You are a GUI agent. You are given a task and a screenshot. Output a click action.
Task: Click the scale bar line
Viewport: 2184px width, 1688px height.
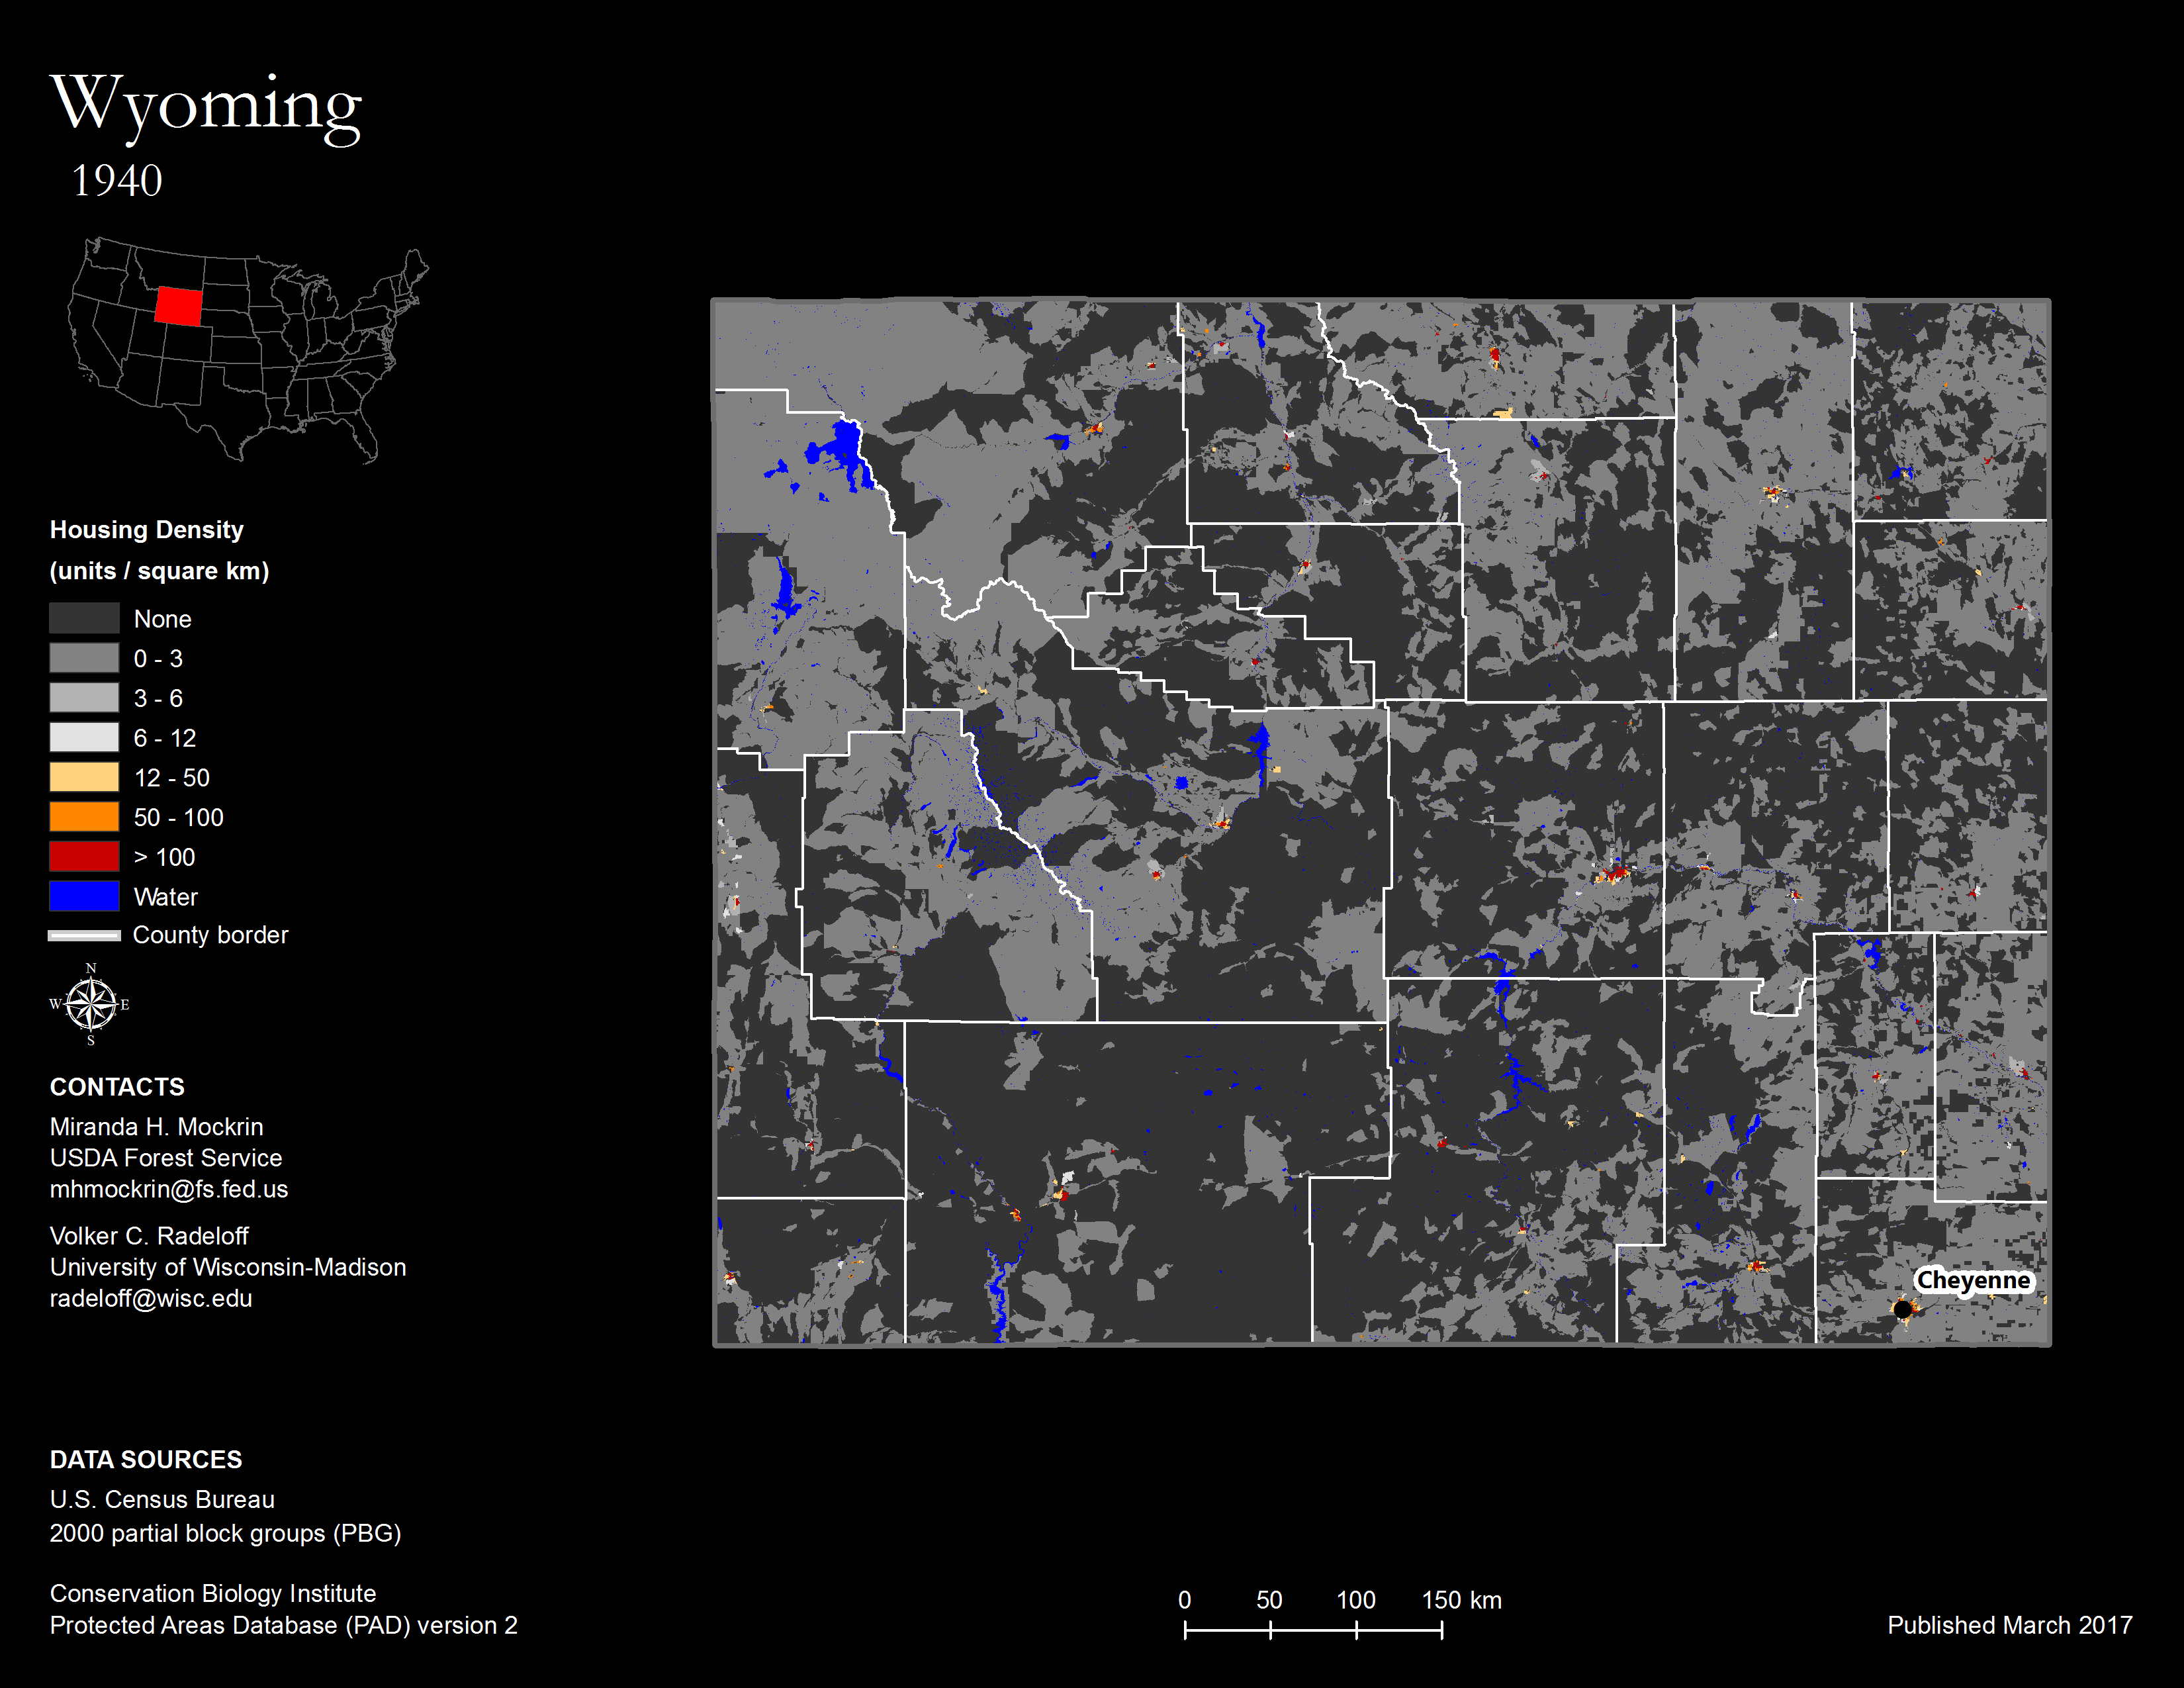tap(1314, 1630)
